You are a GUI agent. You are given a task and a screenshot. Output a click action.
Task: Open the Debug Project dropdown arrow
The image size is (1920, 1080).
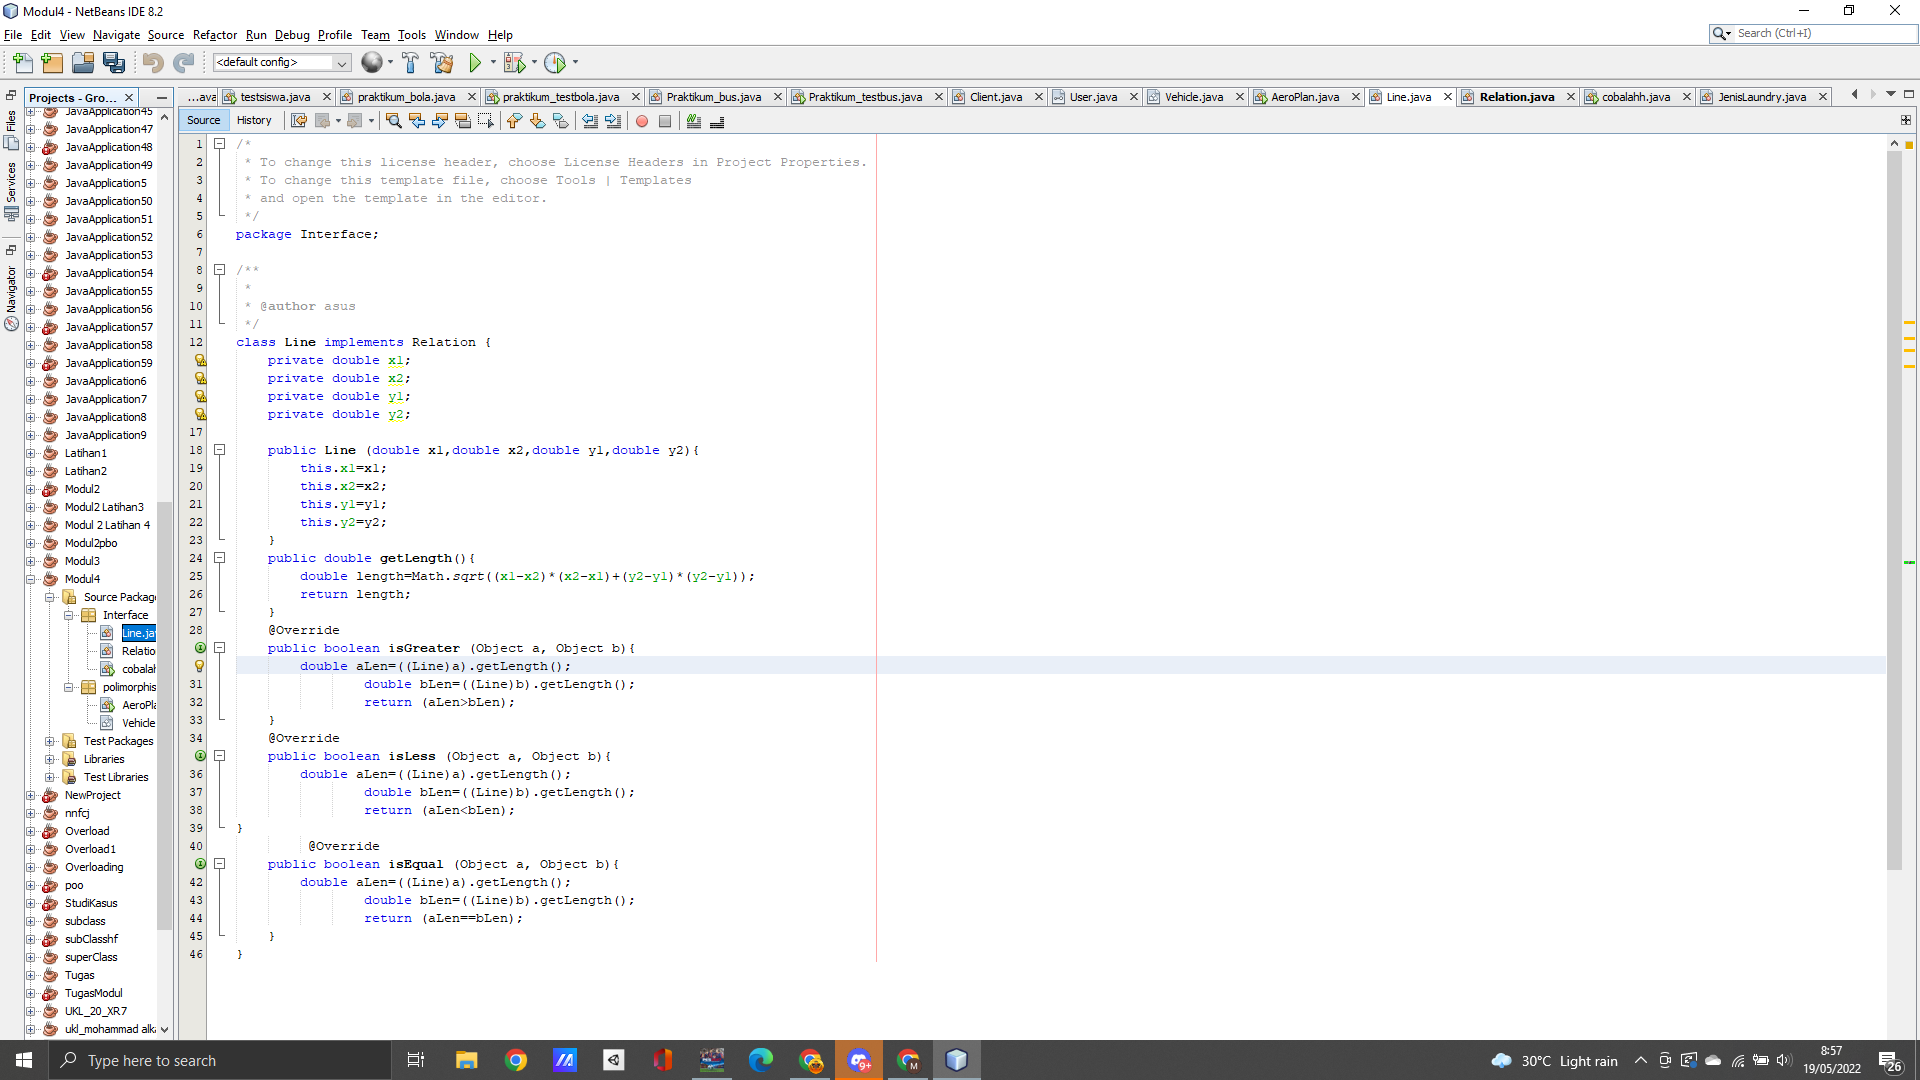534,63
